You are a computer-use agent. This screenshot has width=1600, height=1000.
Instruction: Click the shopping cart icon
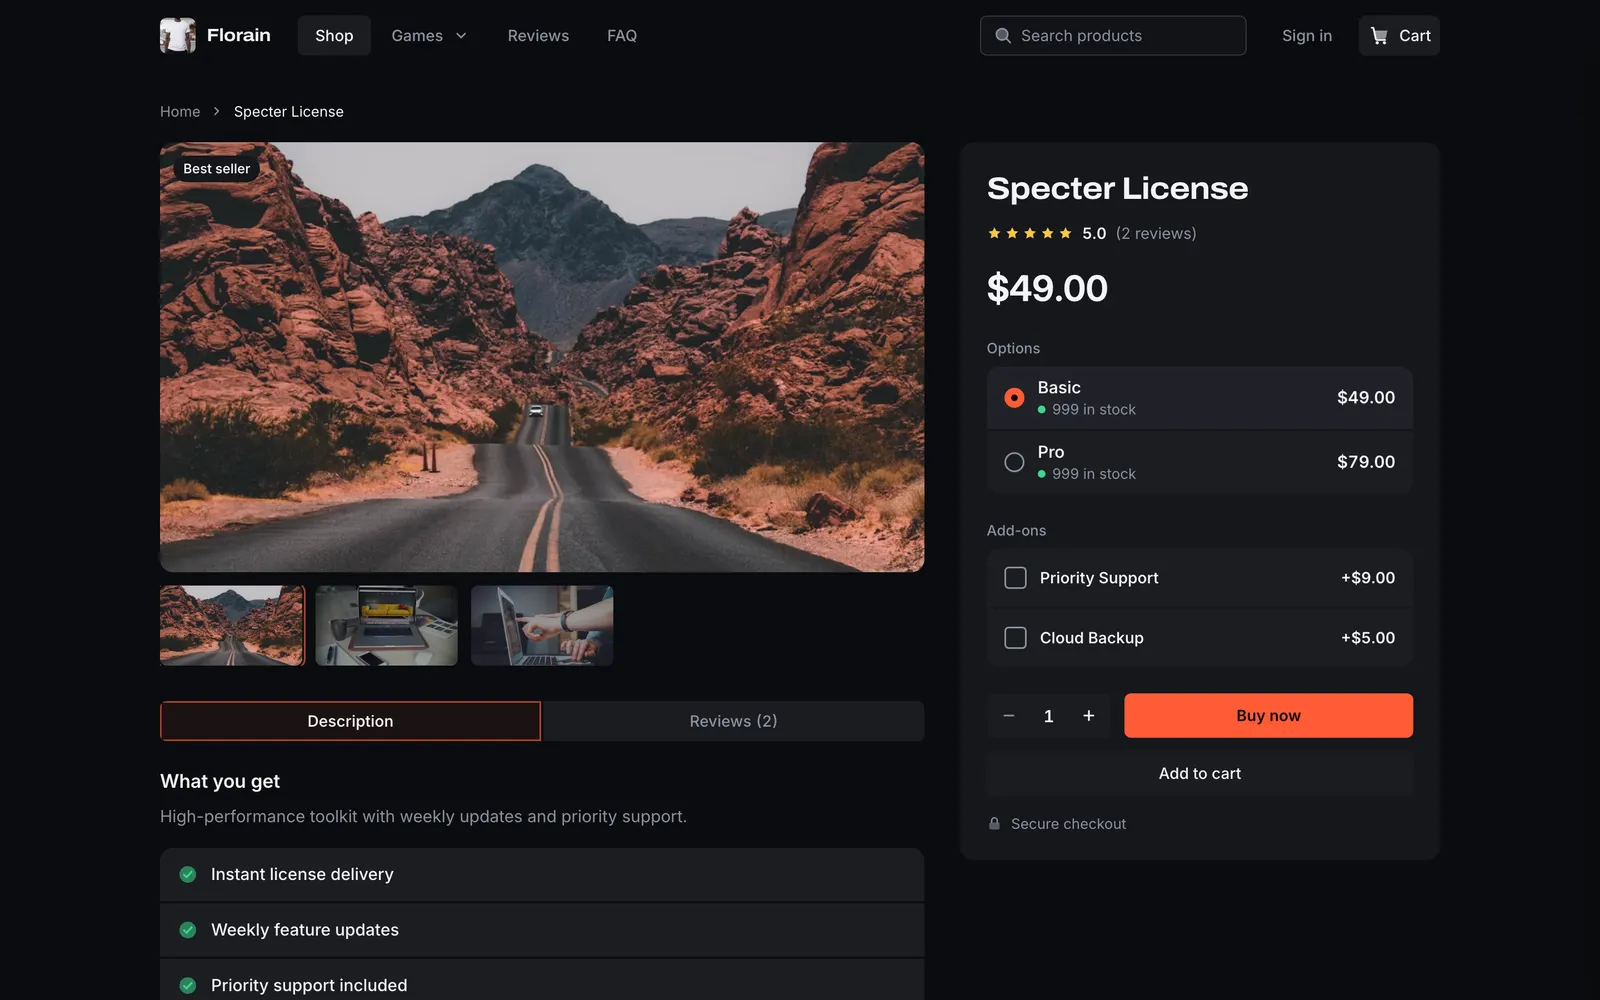click(1379, 36)
